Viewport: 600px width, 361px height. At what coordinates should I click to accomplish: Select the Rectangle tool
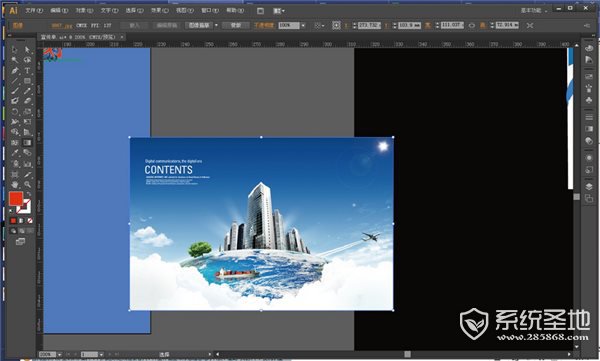point(27,81)
